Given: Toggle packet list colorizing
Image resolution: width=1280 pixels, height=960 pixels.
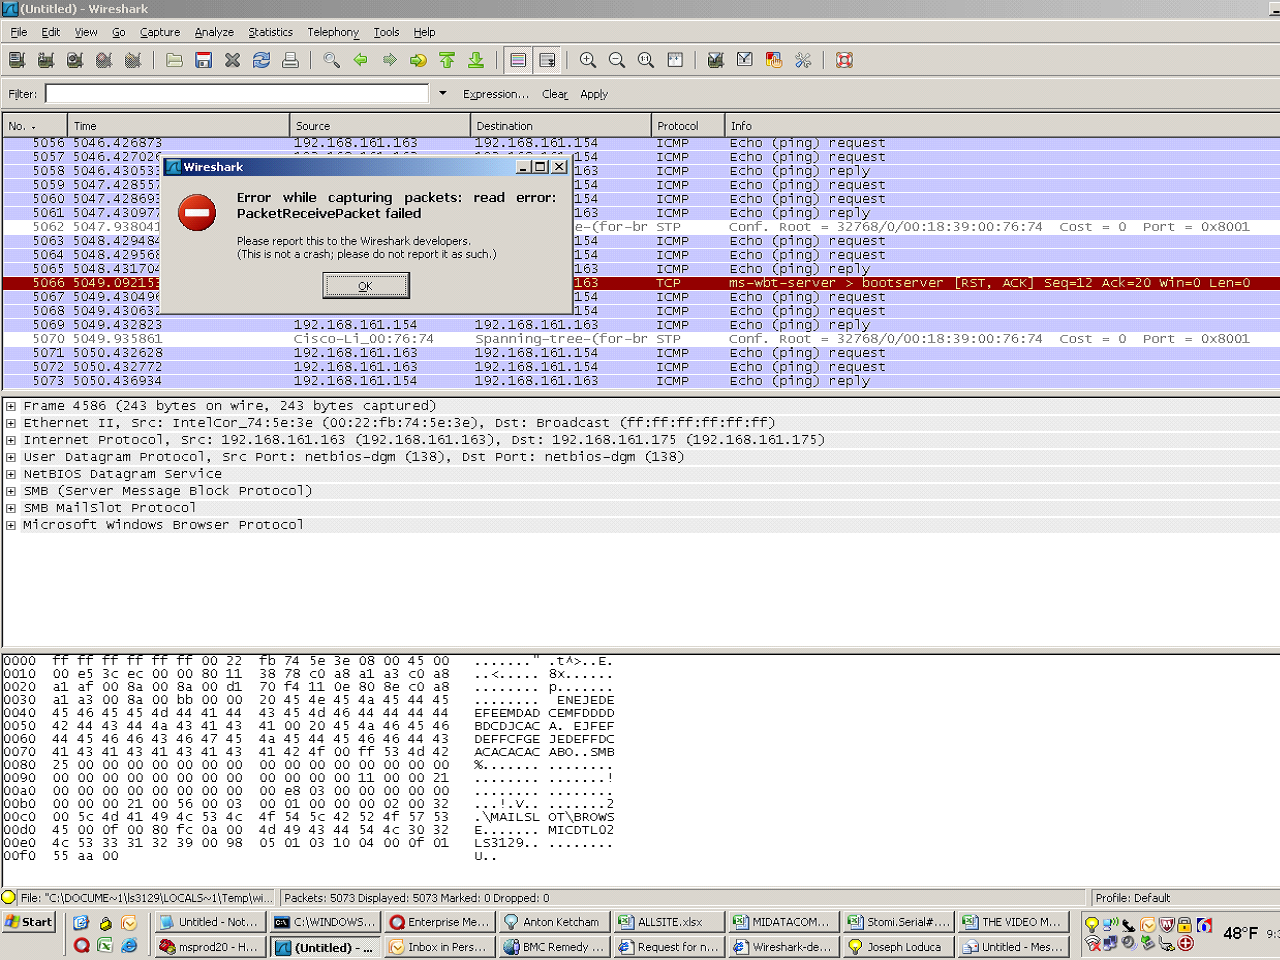Looking at the screenshot, I should click(518, 60).
